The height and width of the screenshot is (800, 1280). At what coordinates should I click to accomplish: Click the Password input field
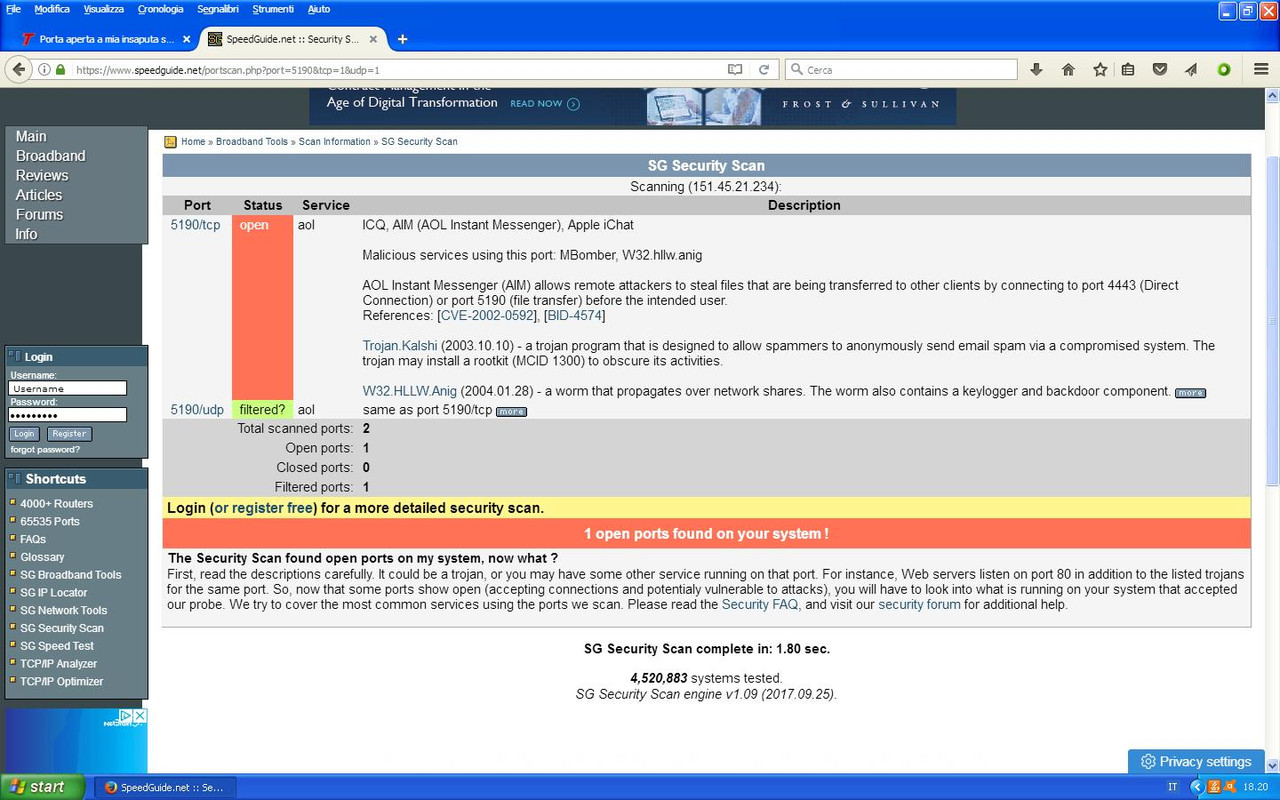click(x=67, y=415)
